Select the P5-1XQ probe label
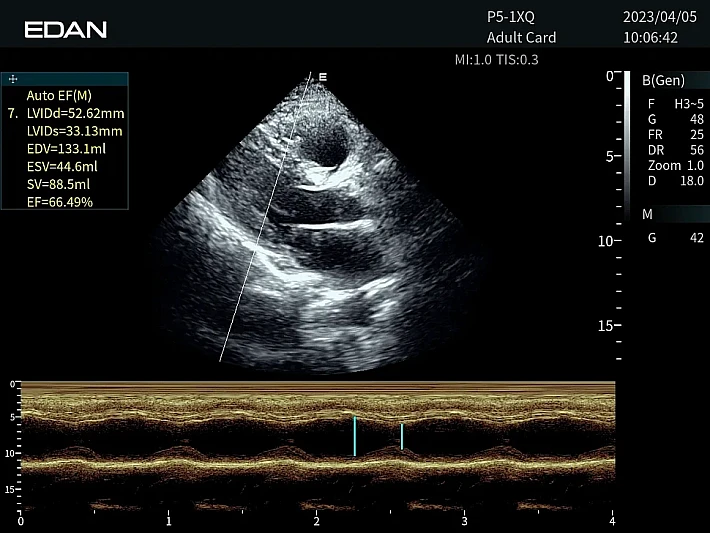The height and width of the screenshot is (533, 710). [x=512, y=18]
